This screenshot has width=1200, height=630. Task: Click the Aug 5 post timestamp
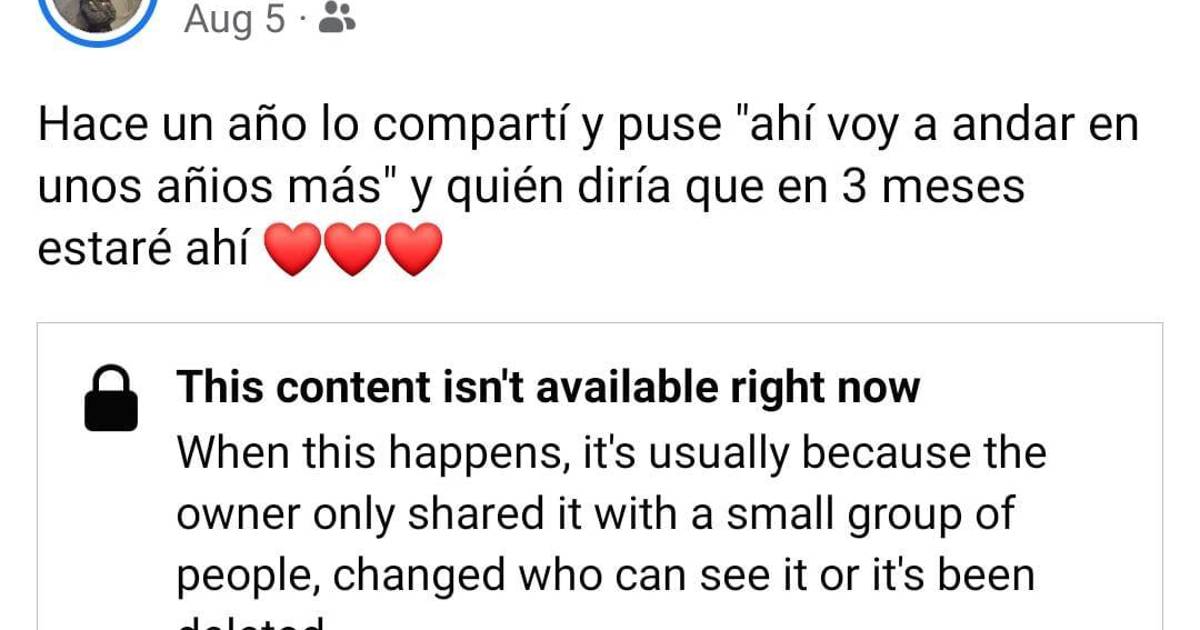234,18
